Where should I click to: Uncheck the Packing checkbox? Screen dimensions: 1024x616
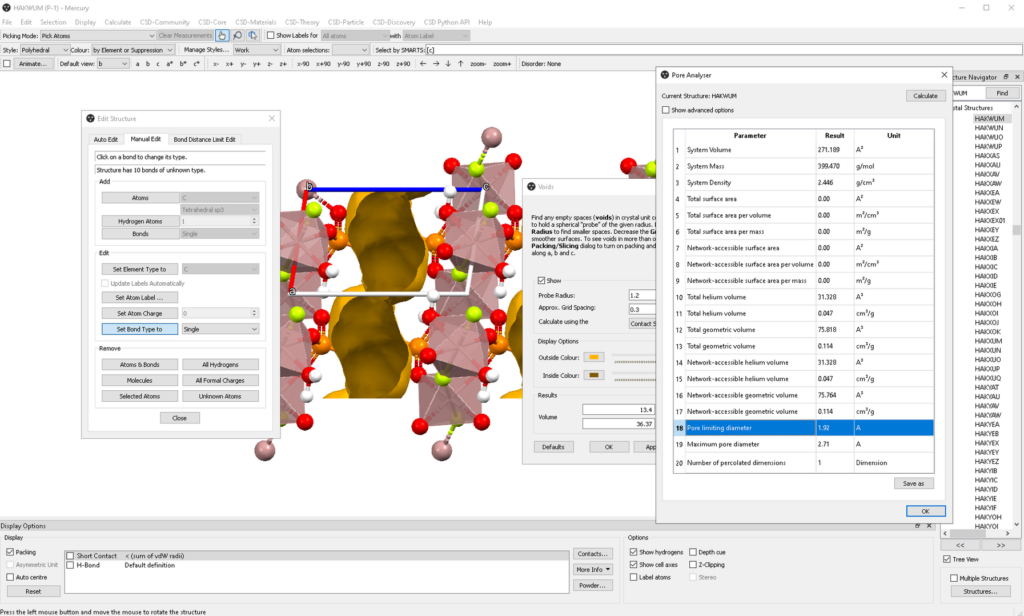pos(10,551)
